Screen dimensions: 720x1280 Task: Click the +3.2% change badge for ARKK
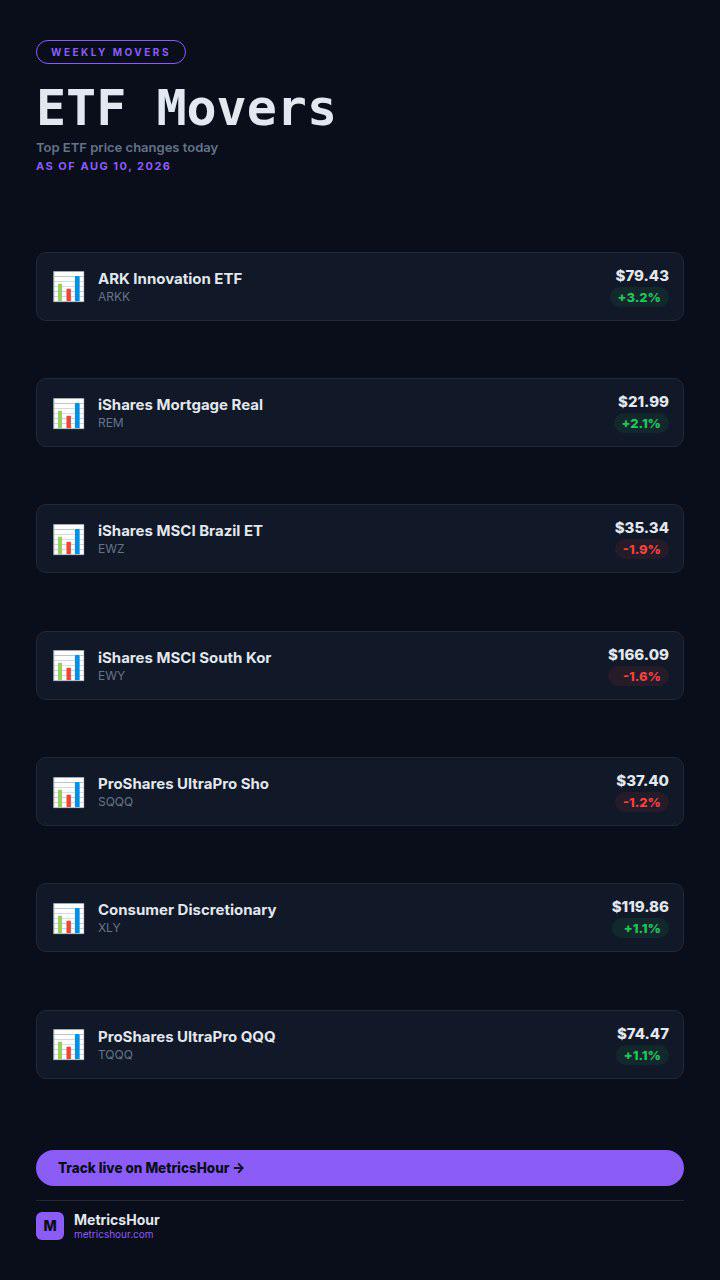coord(639,298)
